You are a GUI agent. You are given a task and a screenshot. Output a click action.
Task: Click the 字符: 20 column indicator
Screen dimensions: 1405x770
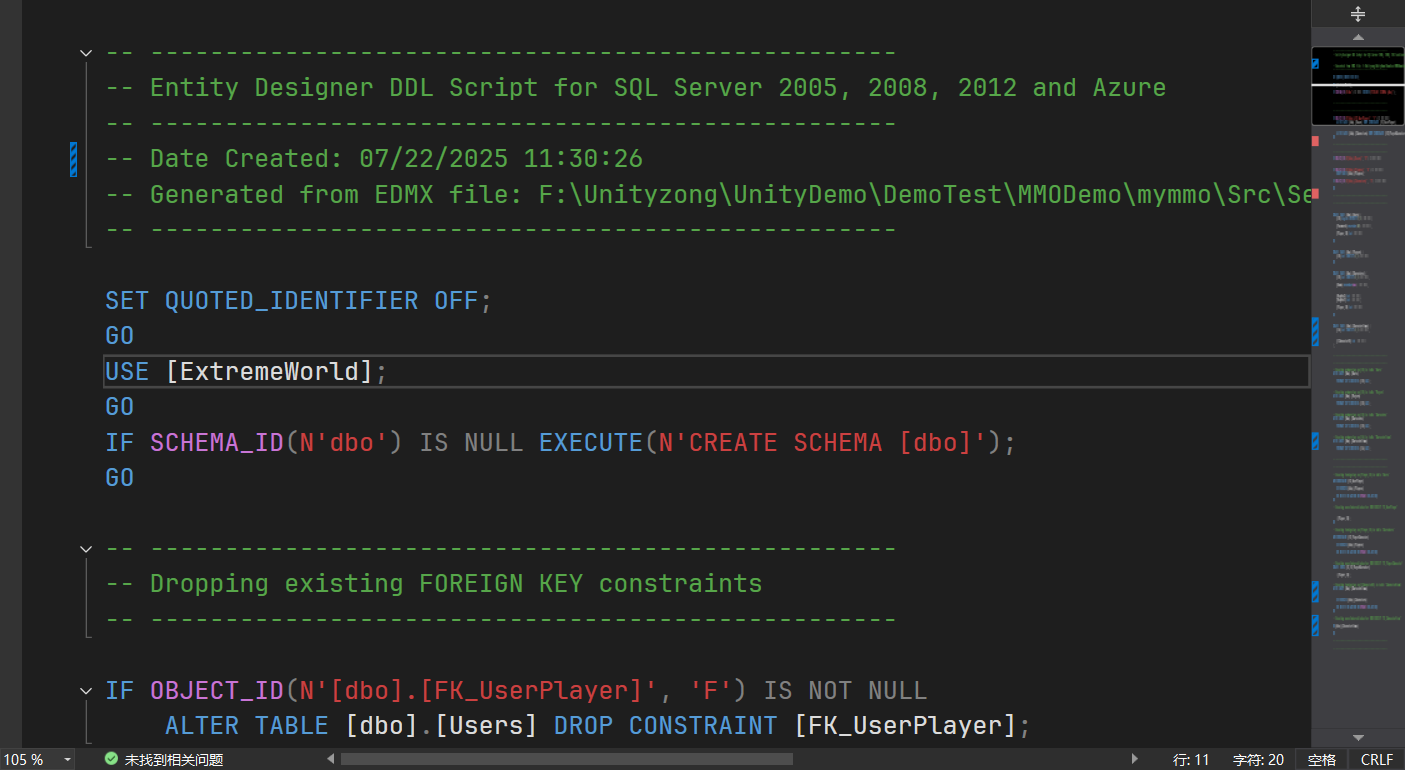1258,759
